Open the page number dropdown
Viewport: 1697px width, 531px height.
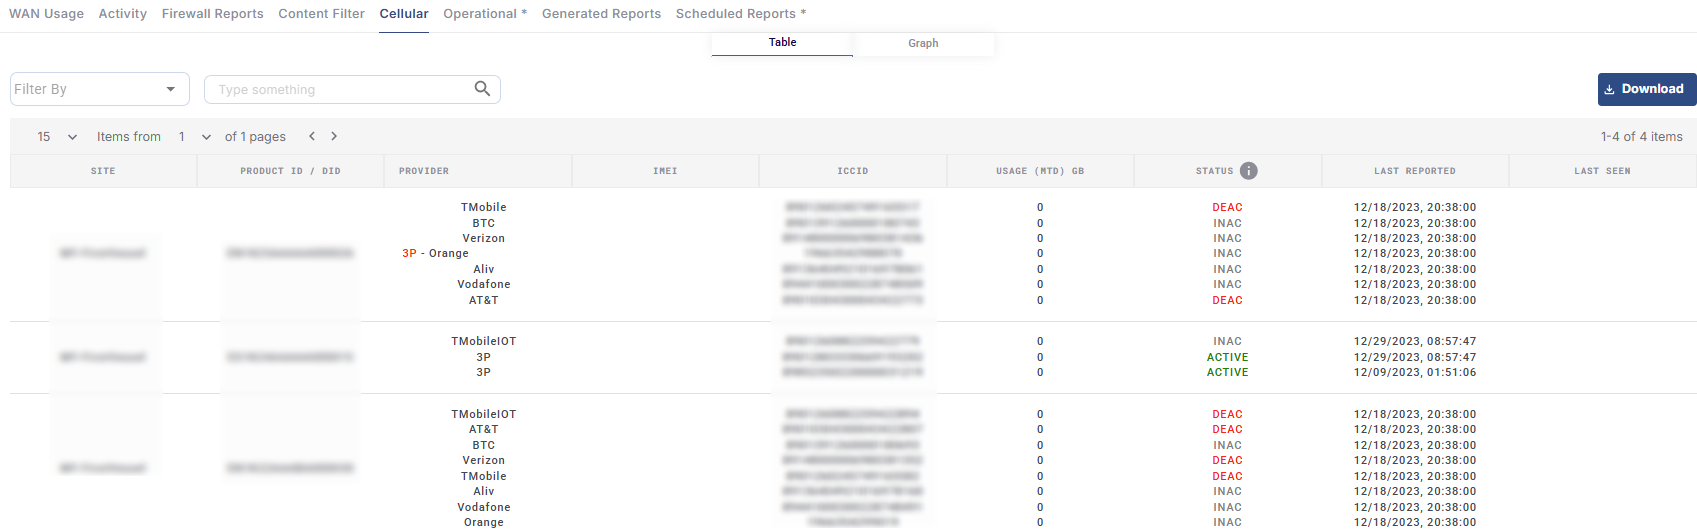194,137
